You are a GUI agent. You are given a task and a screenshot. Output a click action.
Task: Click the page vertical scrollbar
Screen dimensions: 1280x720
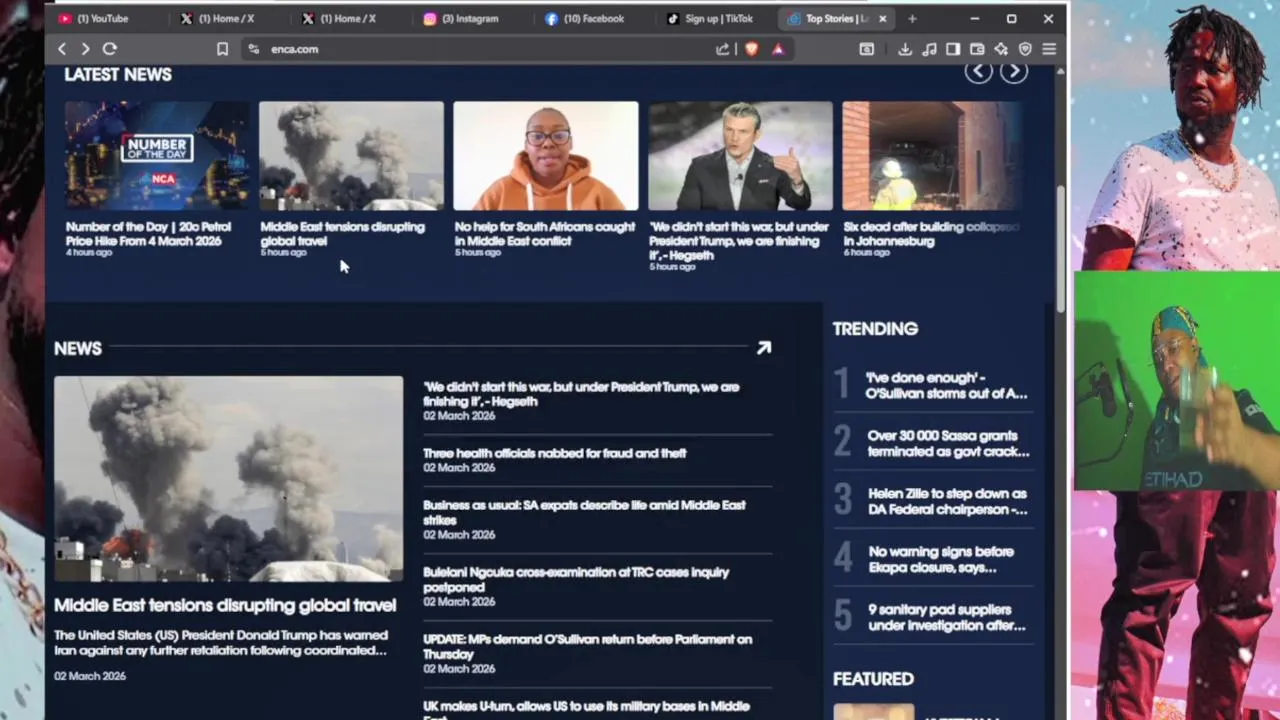(1061, 250)
